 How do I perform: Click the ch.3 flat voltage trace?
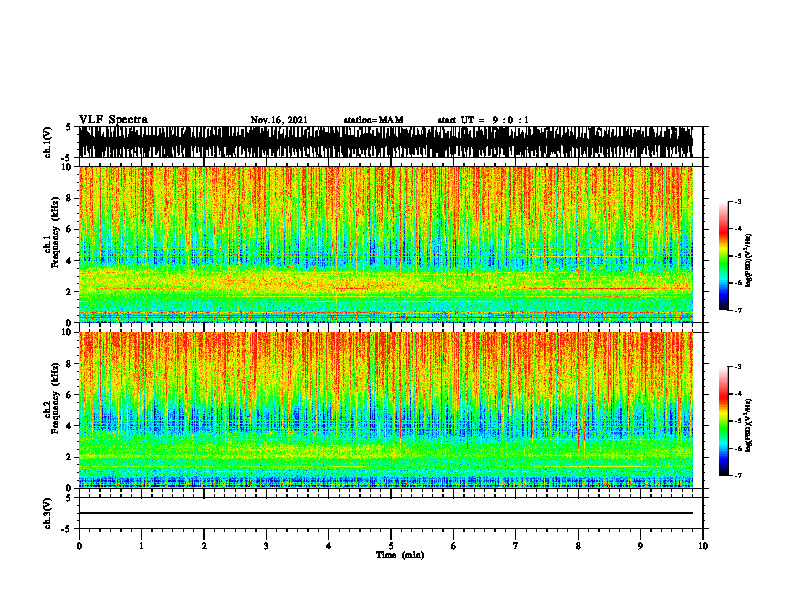click(386, 513)
